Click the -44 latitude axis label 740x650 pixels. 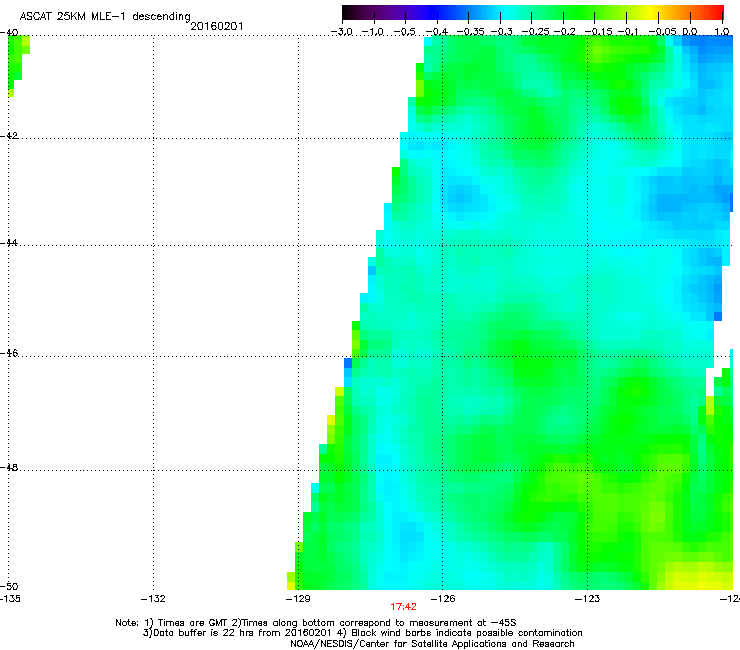10,243
